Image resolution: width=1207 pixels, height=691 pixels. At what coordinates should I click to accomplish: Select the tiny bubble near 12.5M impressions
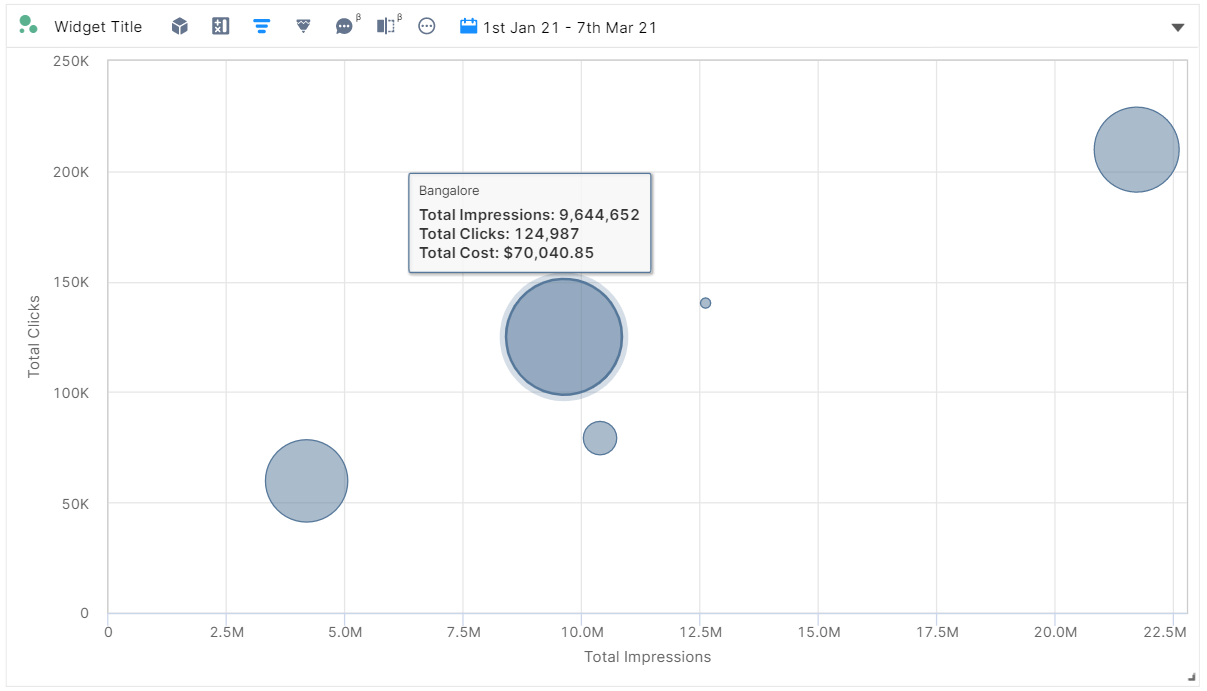[x=705, y=303]
